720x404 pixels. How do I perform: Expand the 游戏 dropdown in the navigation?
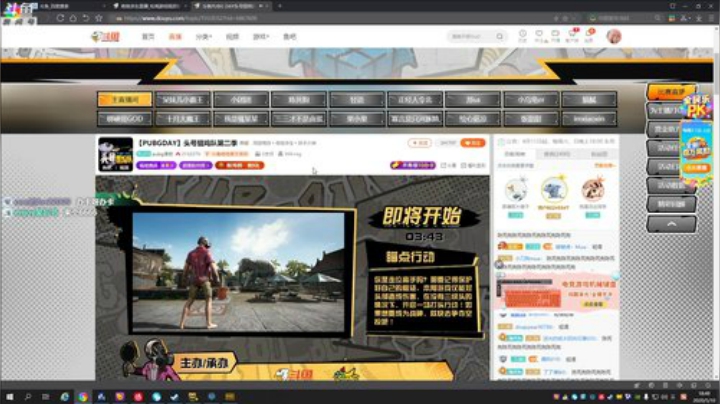pos(261,36)
